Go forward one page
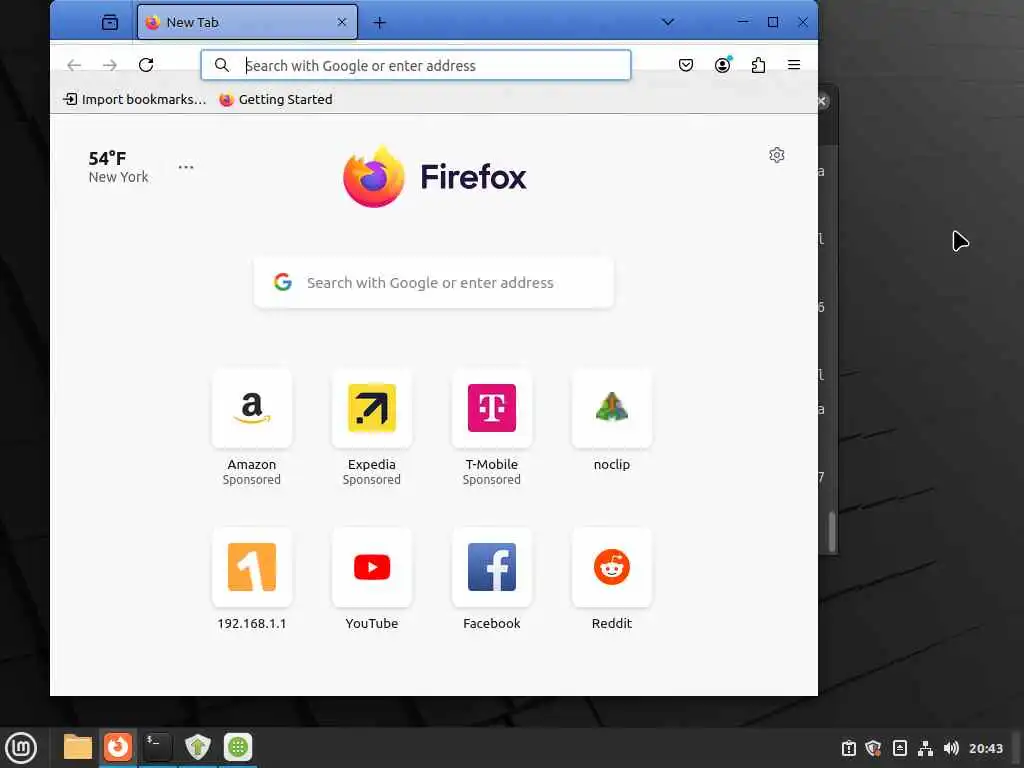1024x768 pixels. [110, 65]
